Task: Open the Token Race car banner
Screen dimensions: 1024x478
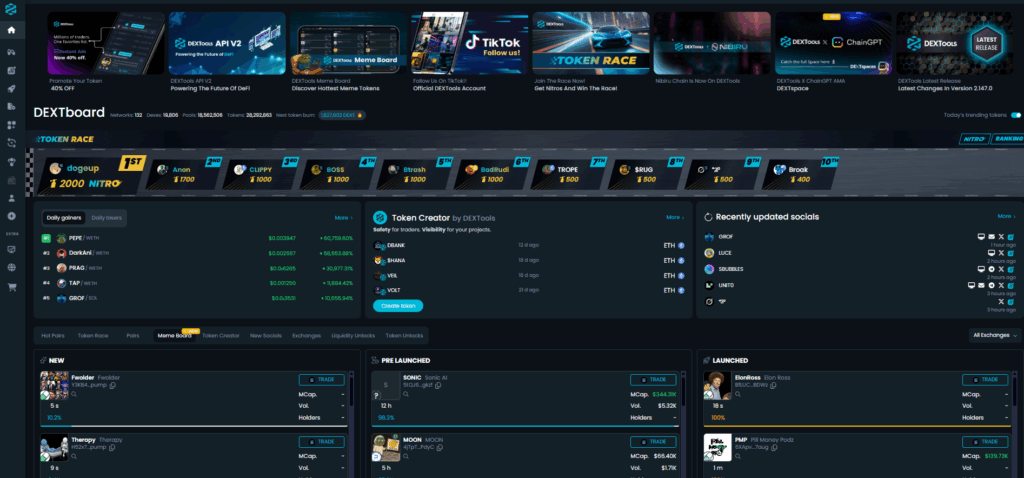Action: pyautogui.click(x=591, y=42)
